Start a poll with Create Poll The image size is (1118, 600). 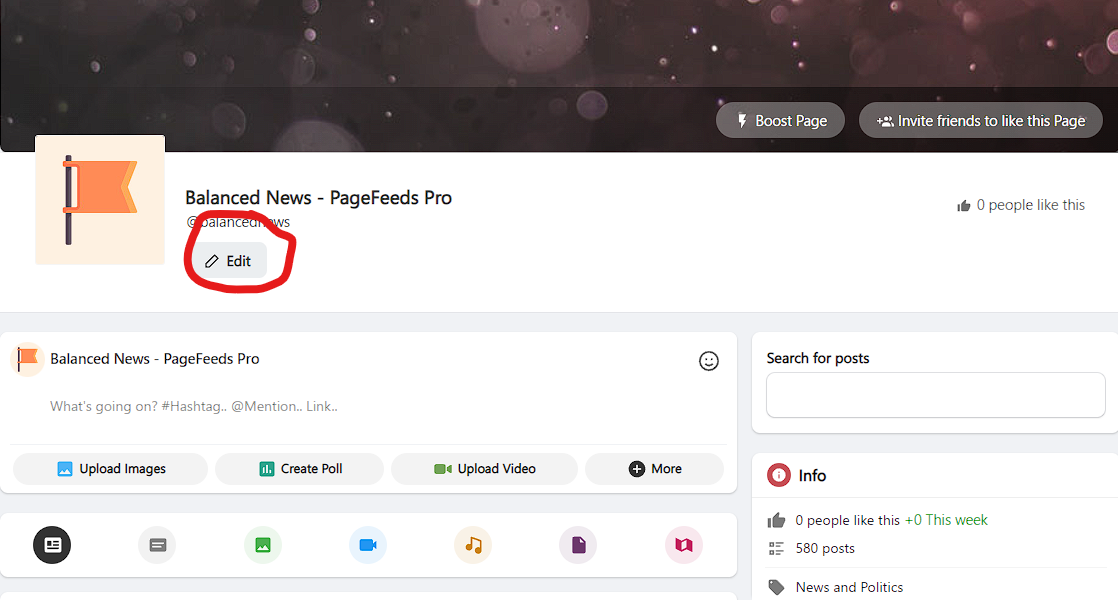(299, 469)
